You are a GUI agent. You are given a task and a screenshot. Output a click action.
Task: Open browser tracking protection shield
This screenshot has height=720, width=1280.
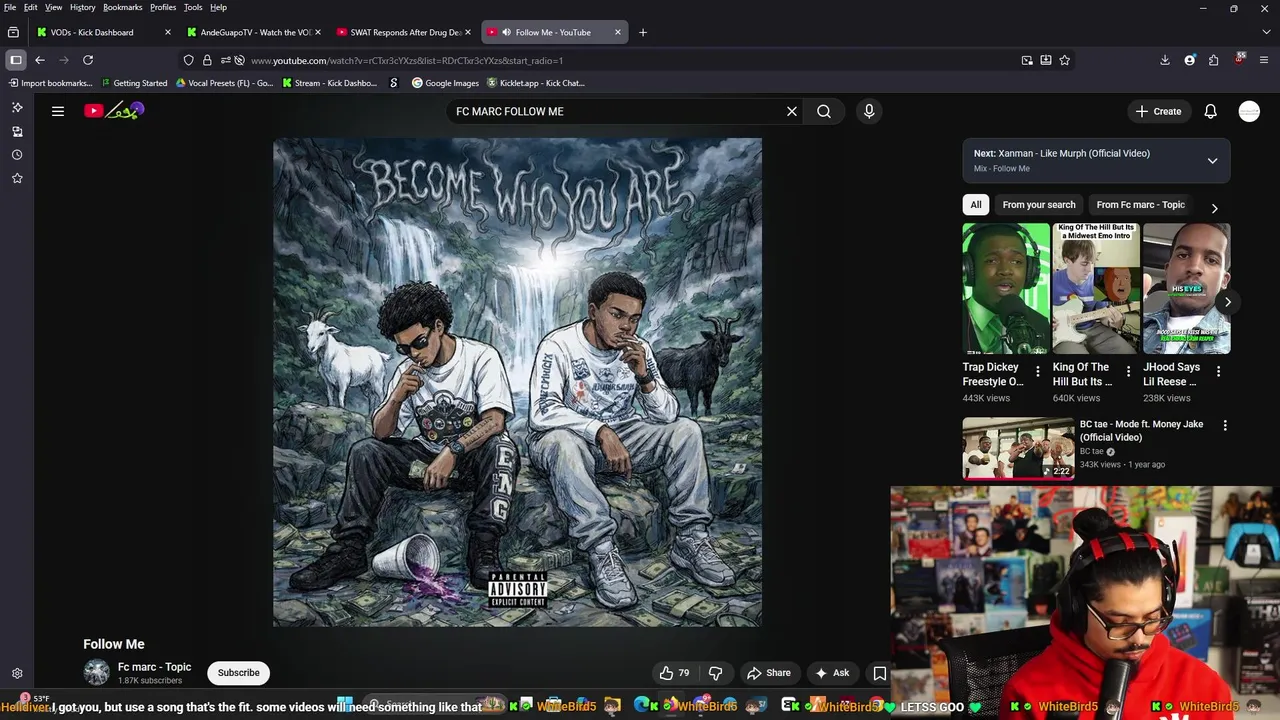[189, 60]
